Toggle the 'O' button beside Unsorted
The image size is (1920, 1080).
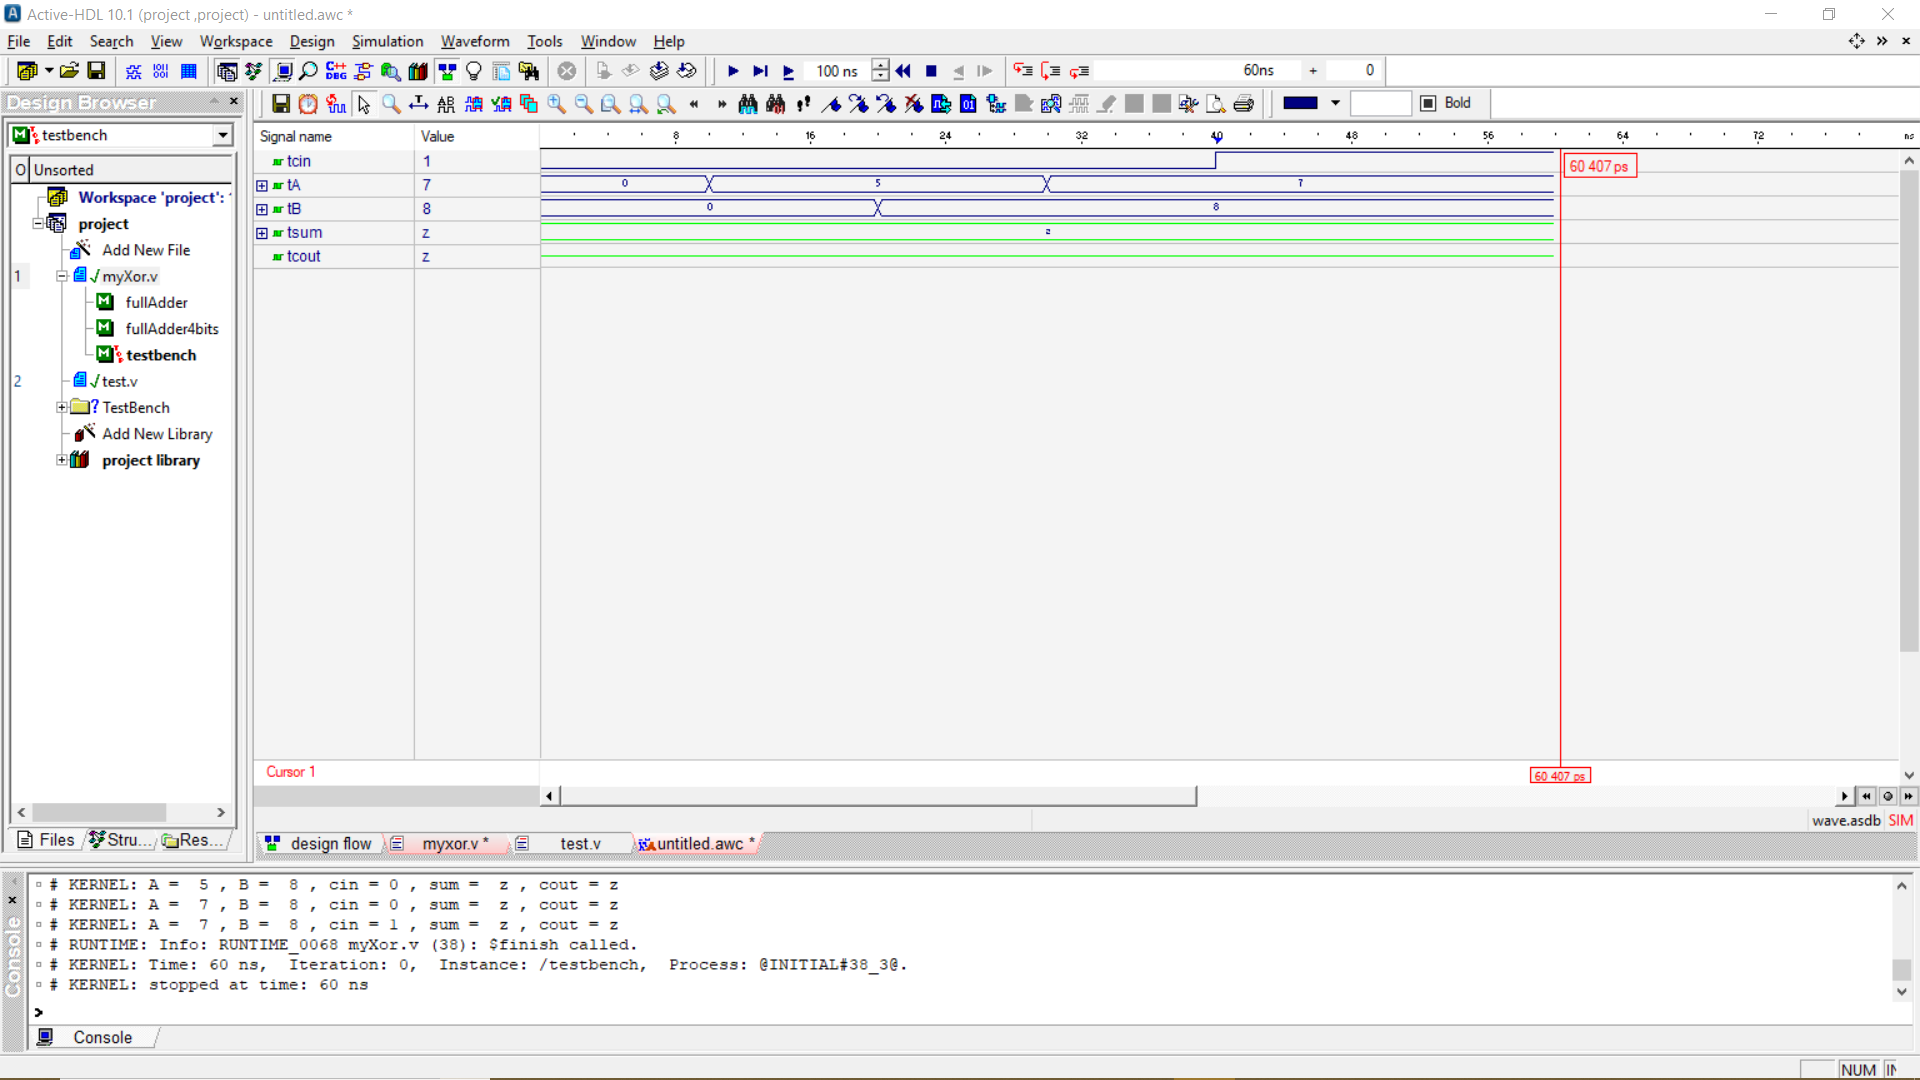pyautogui.click(x=20, y=170)
